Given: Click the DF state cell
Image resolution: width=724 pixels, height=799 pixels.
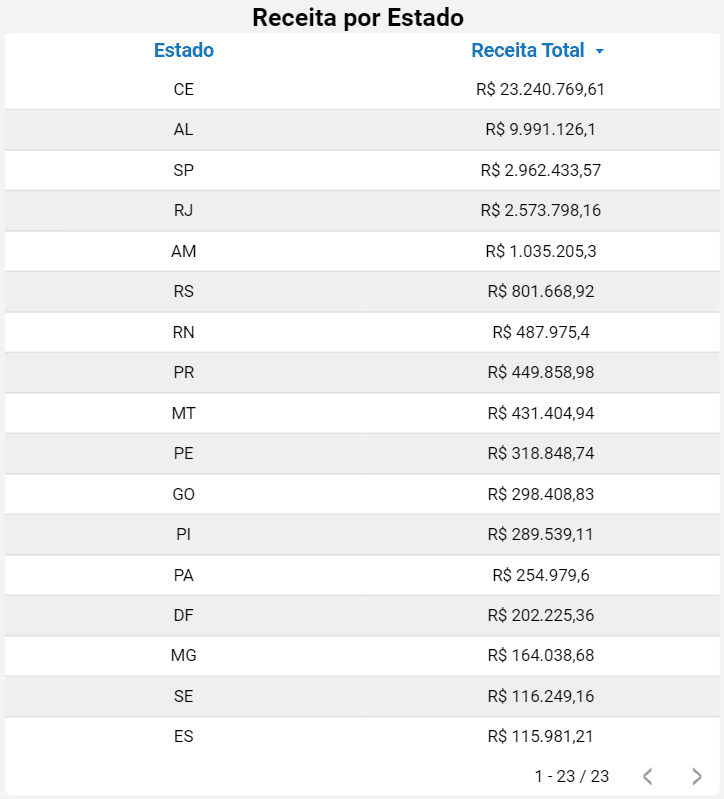Looking at the screenshot, I should (184, 615).
